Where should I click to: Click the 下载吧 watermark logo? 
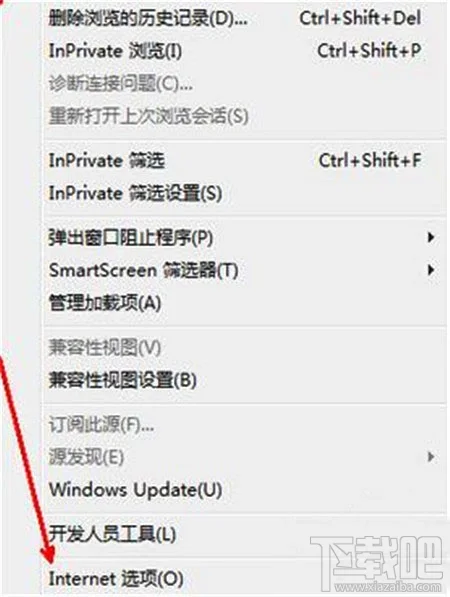tap(377, 563)
